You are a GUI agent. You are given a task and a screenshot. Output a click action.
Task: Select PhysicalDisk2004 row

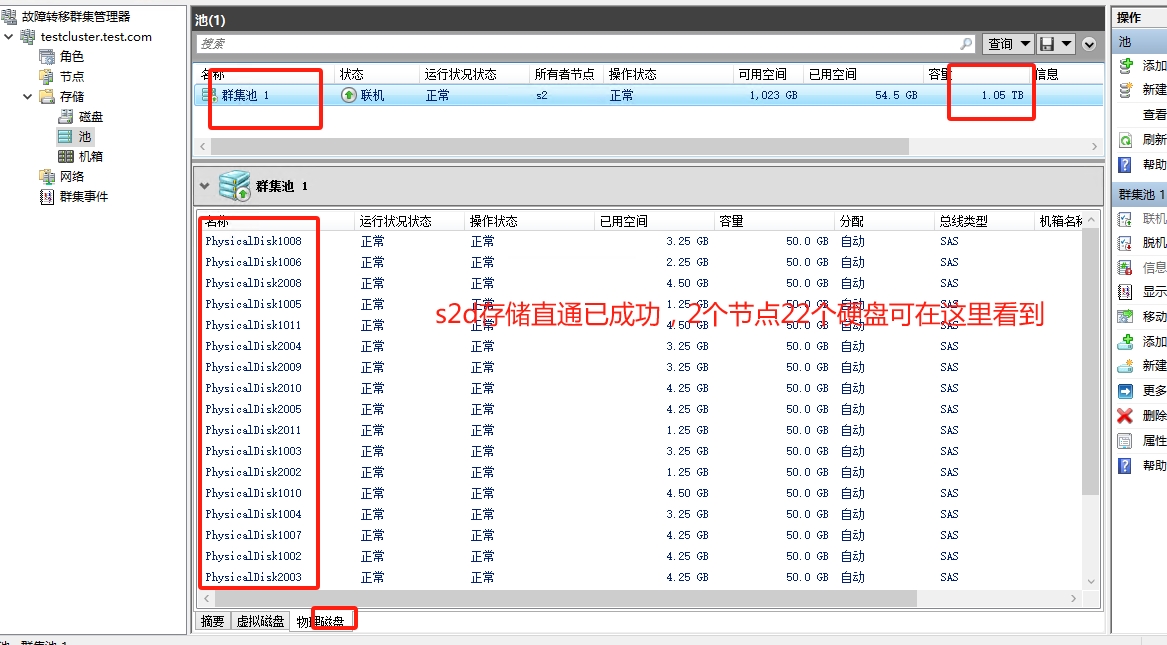[640, 346]
